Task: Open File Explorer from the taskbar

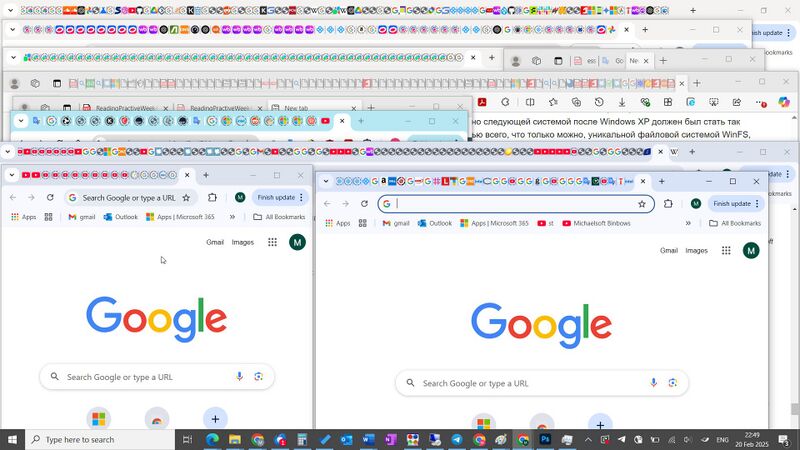Action: pyautogui.click(x=235, y=439)
